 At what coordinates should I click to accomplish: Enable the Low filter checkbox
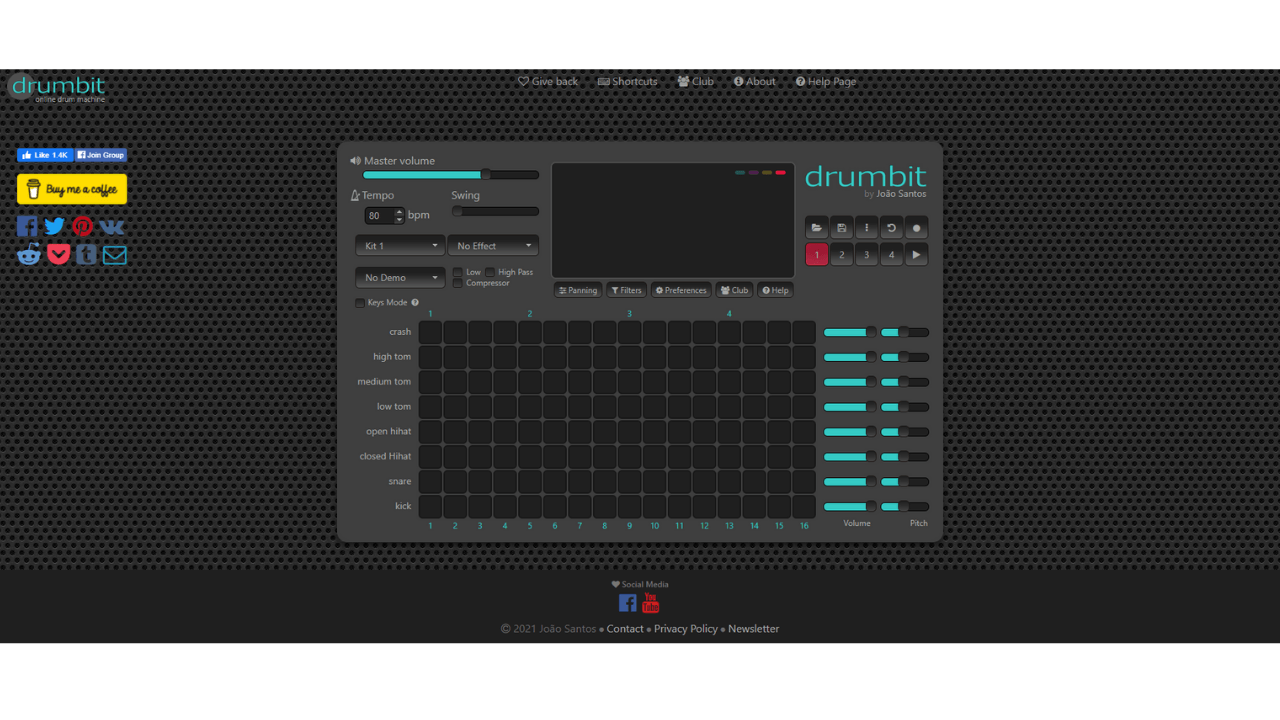457,272
